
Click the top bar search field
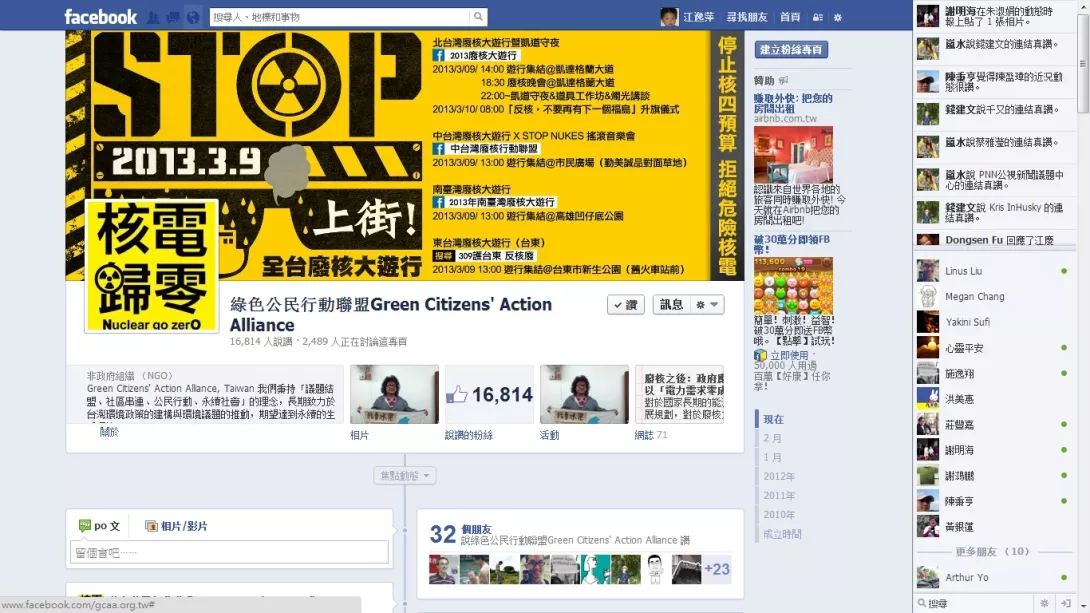(340, 17)
